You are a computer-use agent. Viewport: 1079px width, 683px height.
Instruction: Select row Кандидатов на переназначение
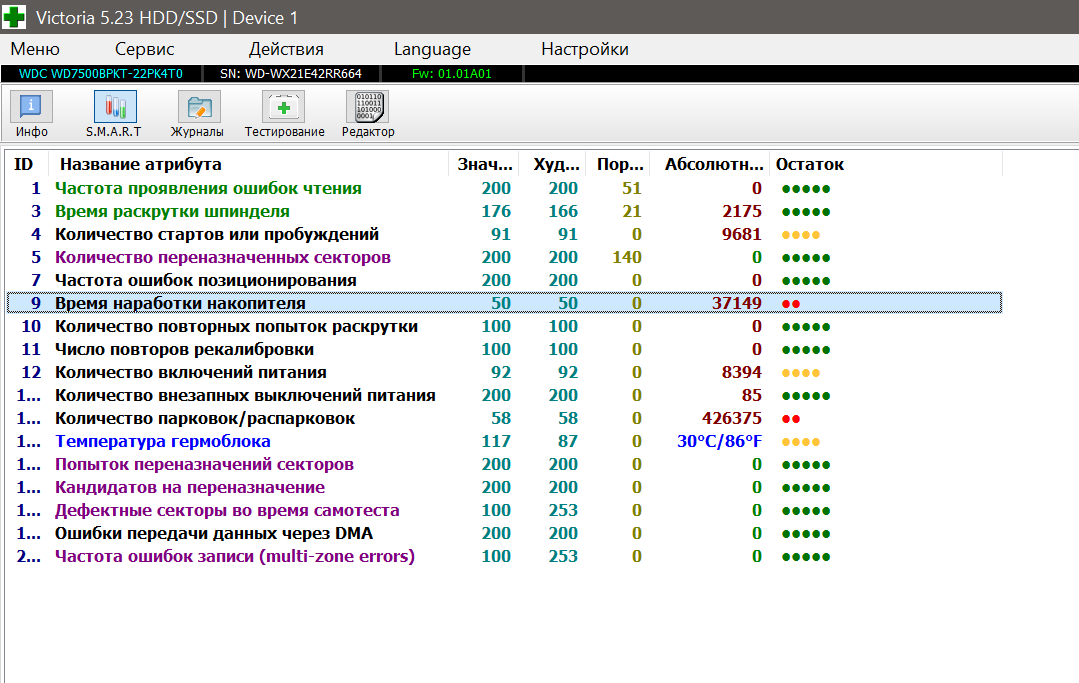[504, 488]
